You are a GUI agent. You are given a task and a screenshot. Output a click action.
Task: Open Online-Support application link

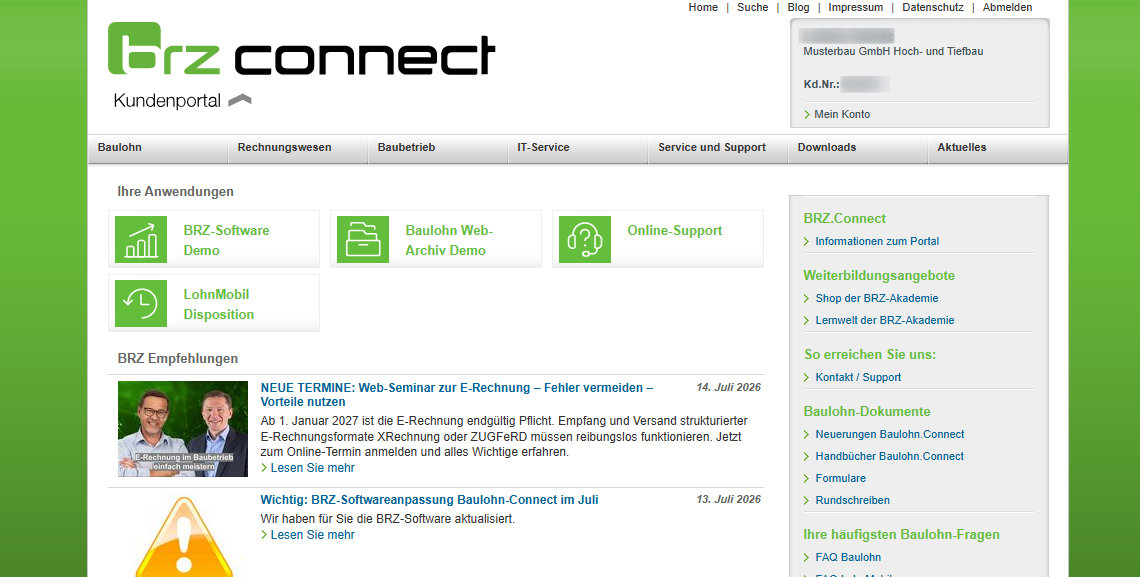point(675,230)
